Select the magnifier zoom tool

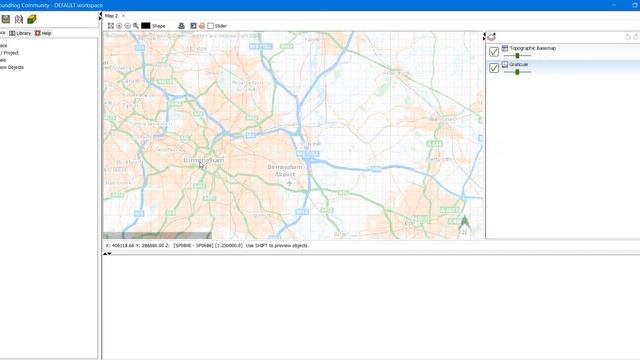point(136,26)
